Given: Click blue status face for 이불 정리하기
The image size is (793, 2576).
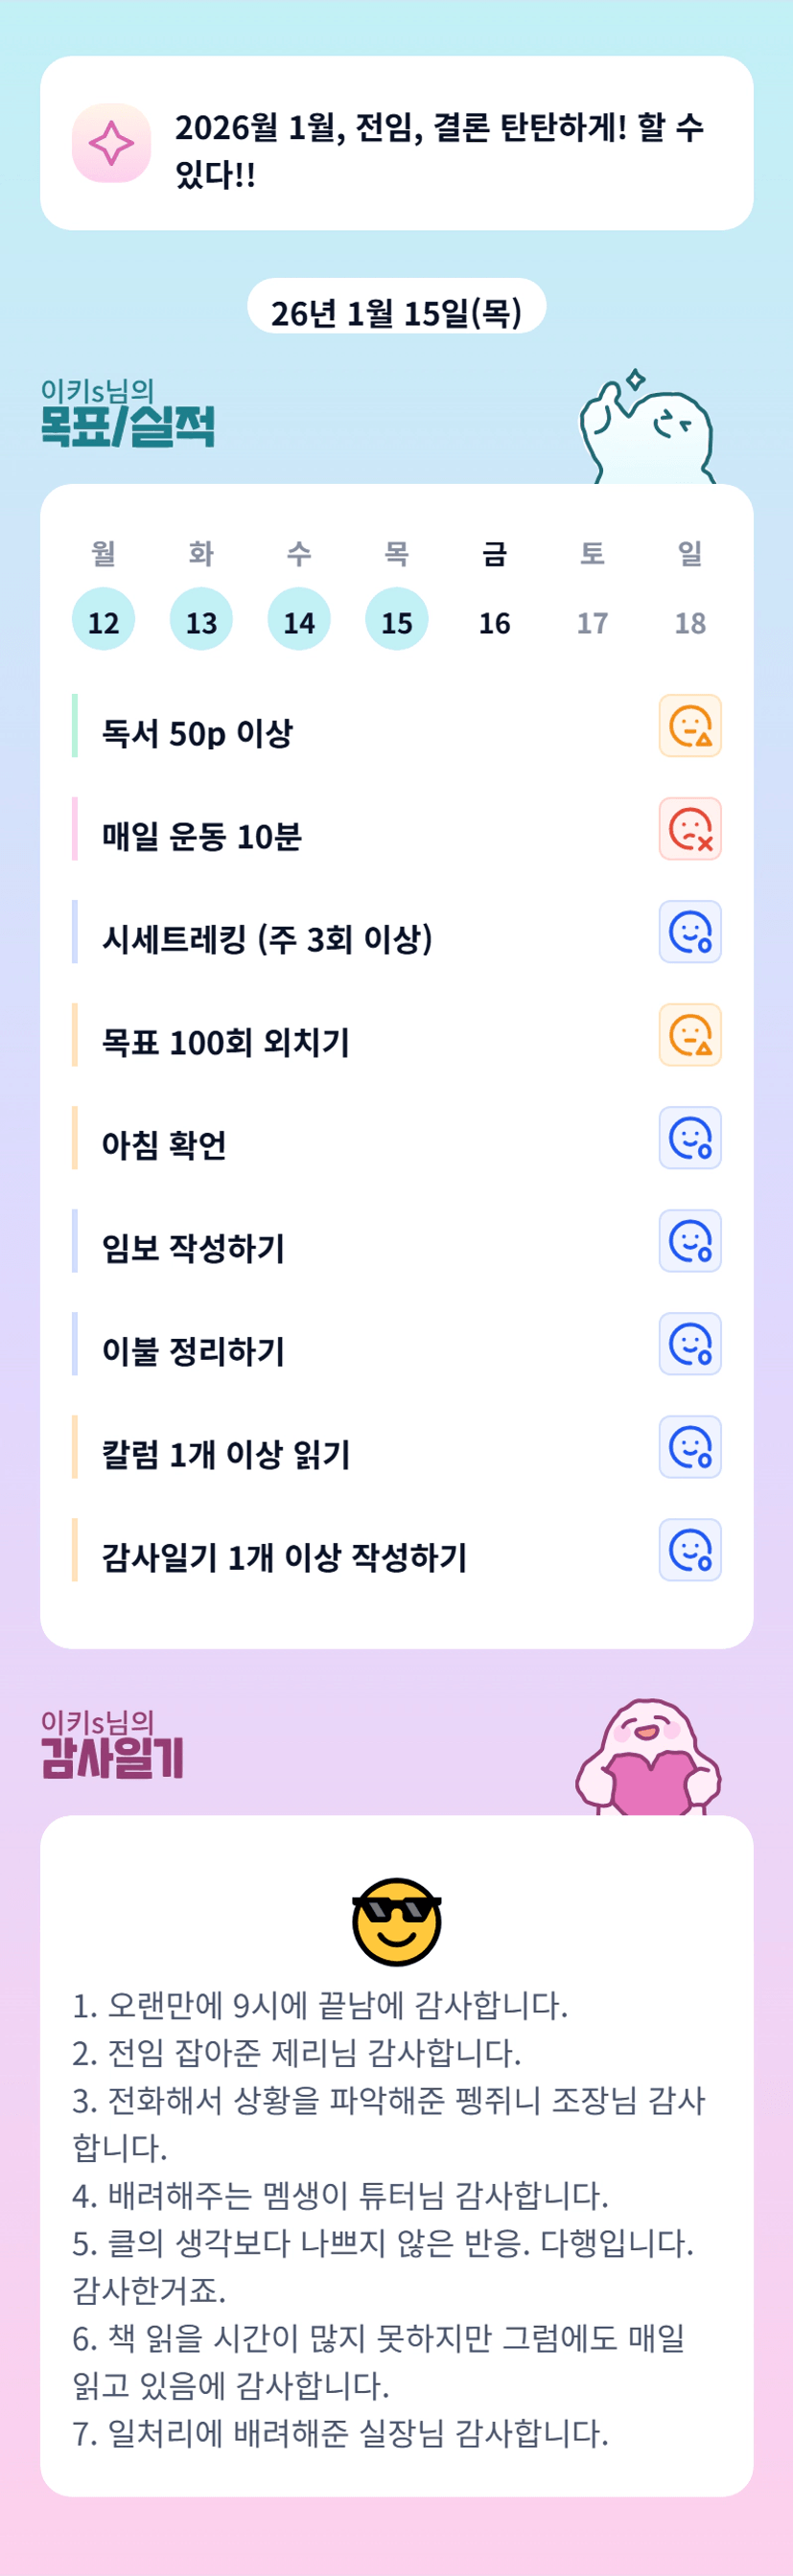Looking at the screenshot, I should pos(689,1344).
